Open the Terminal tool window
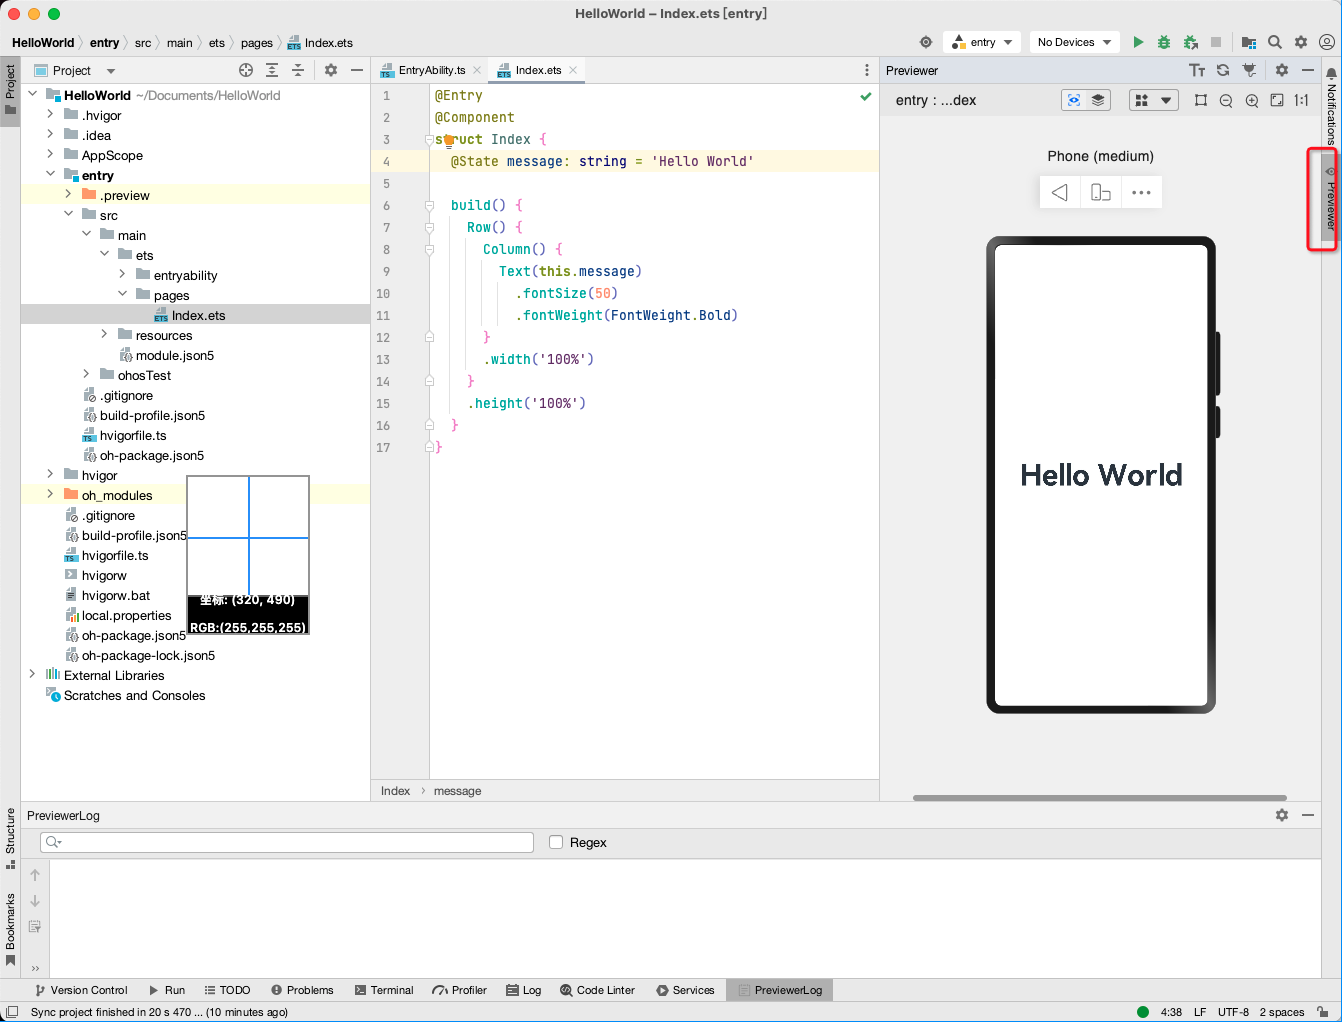Viewport: 1342px width, 1022px height. point(384,990)
